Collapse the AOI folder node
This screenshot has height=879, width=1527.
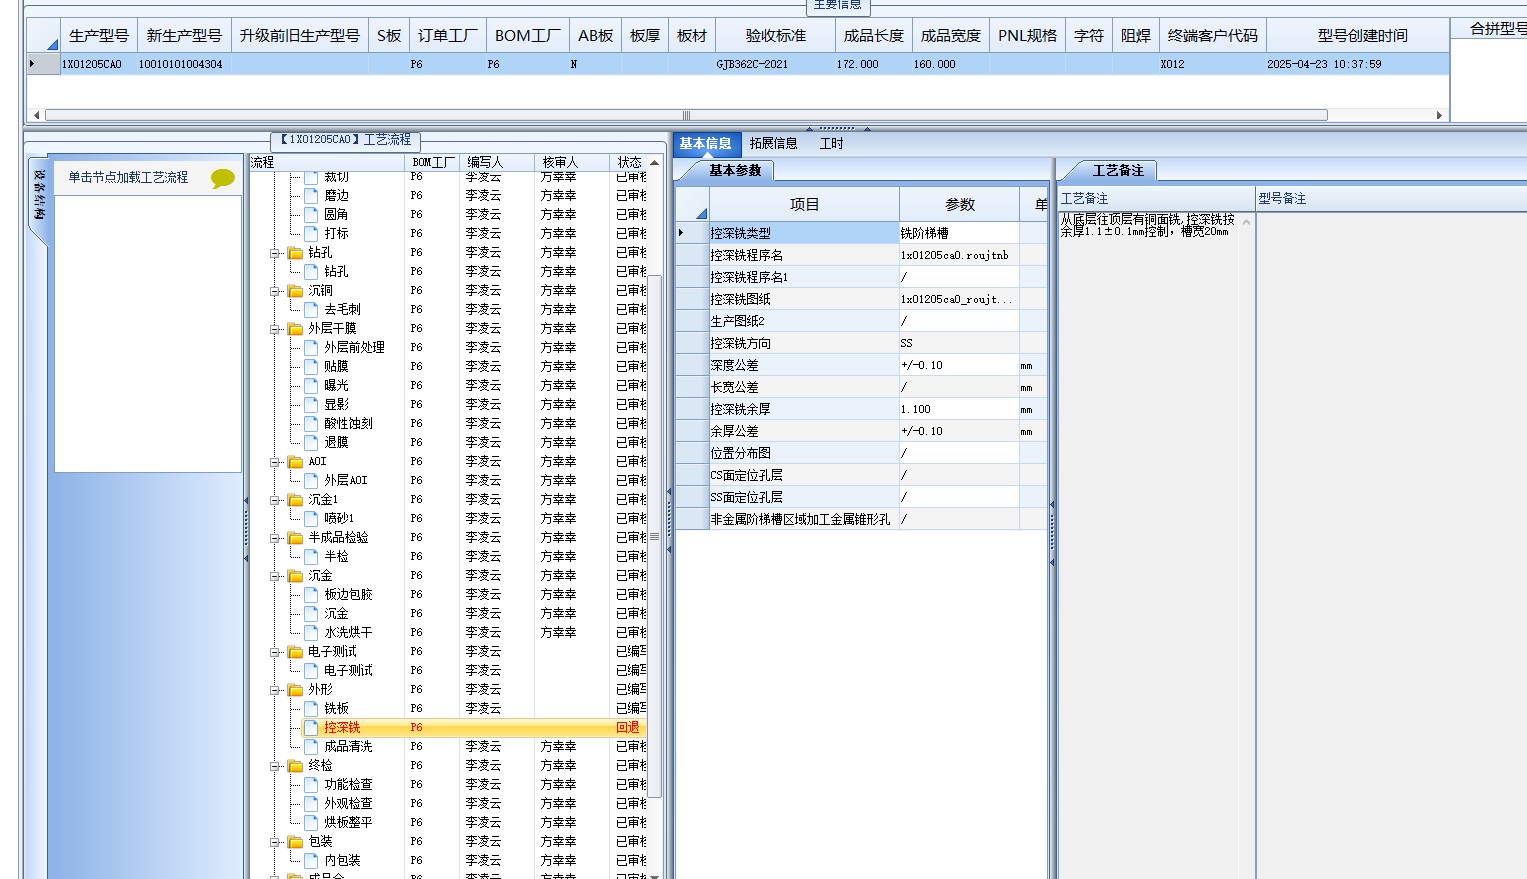click(x=275, y=462)
